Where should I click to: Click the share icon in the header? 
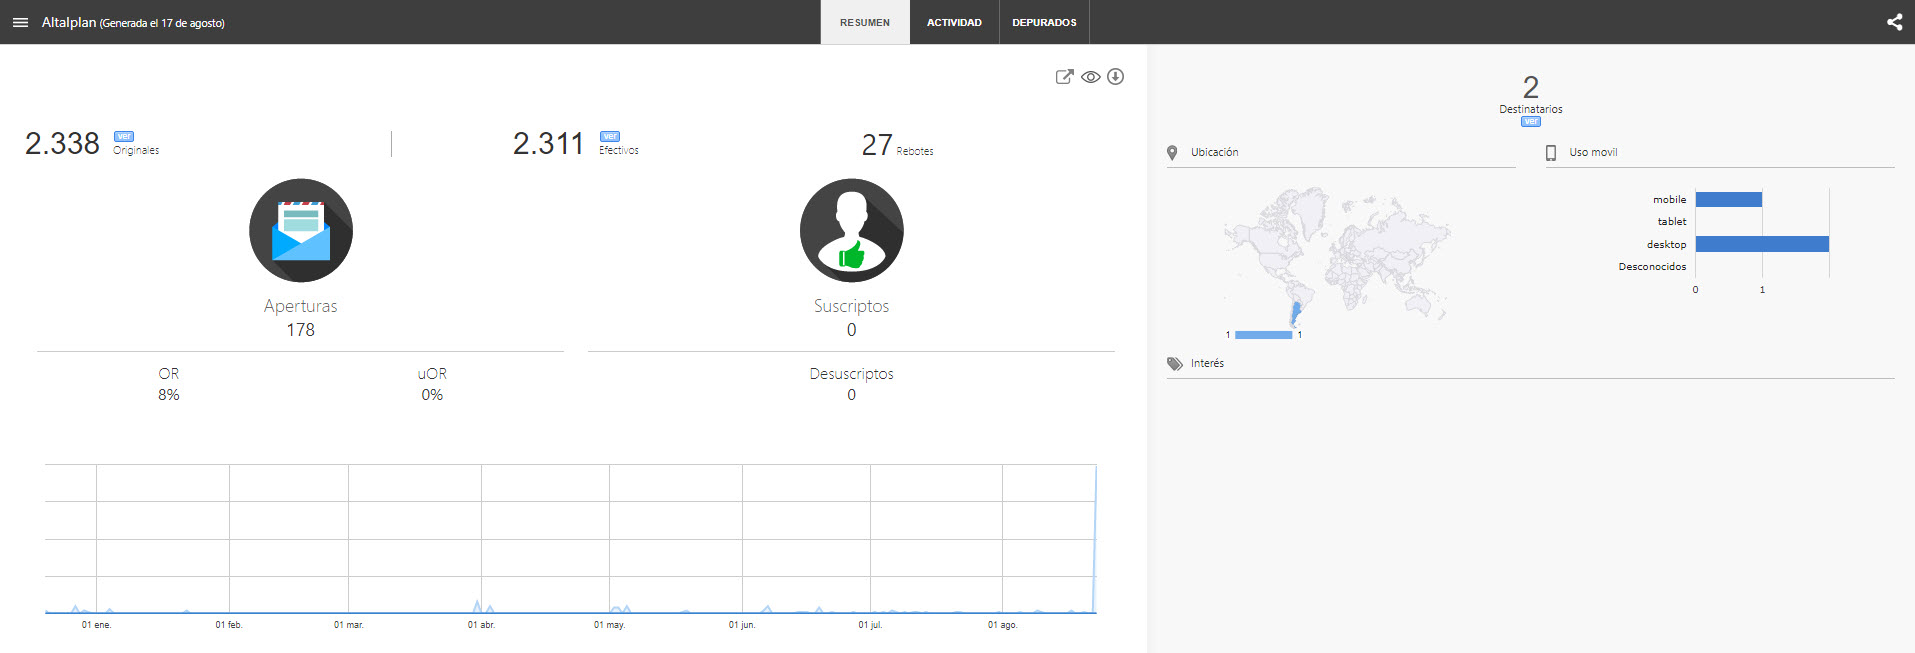click(1894, 22)
